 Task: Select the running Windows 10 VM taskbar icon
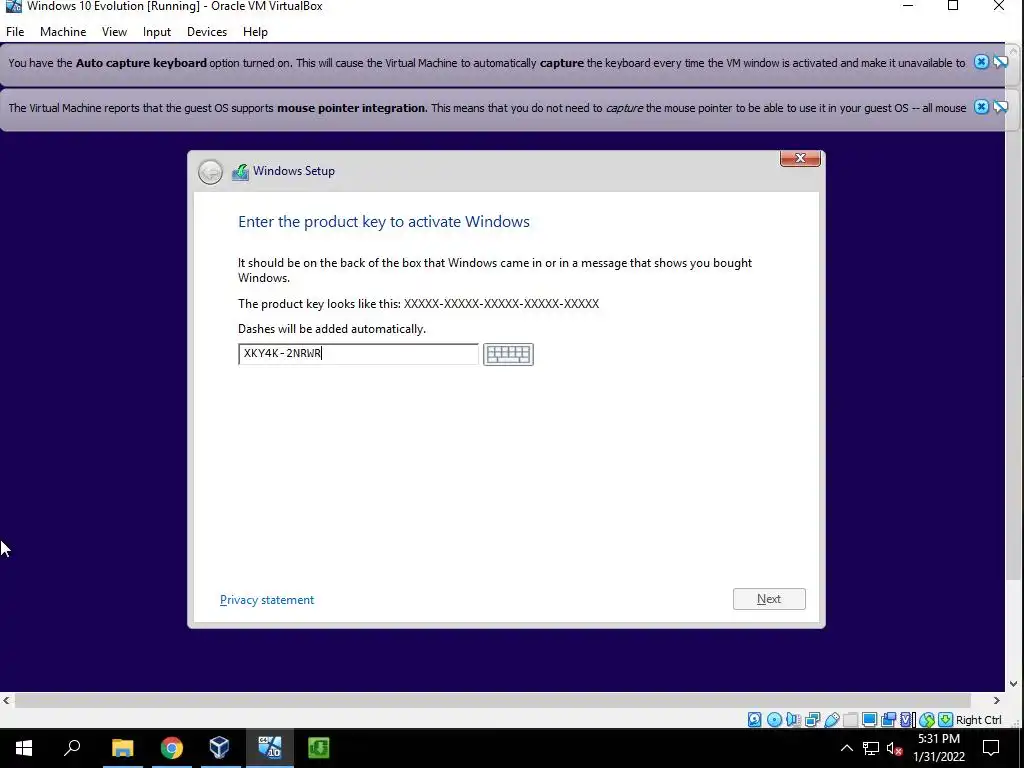[x=269, y=748]
